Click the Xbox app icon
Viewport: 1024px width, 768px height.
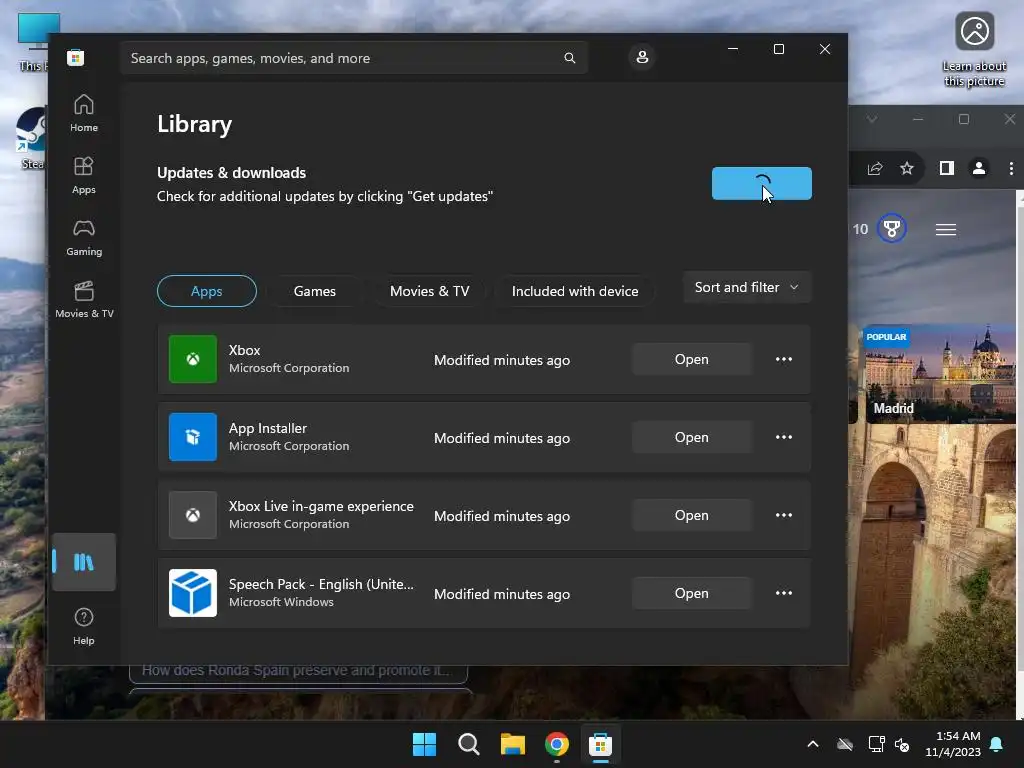click(193, 359)
